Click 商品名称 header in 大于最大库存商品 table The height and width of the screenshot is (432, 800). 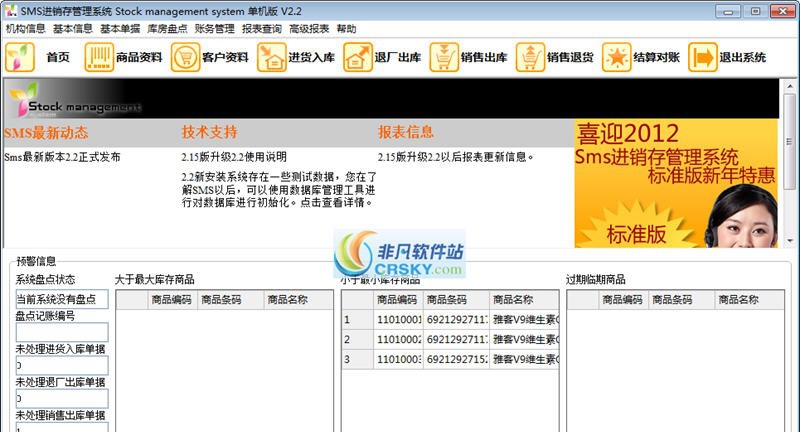pos(298,300)
